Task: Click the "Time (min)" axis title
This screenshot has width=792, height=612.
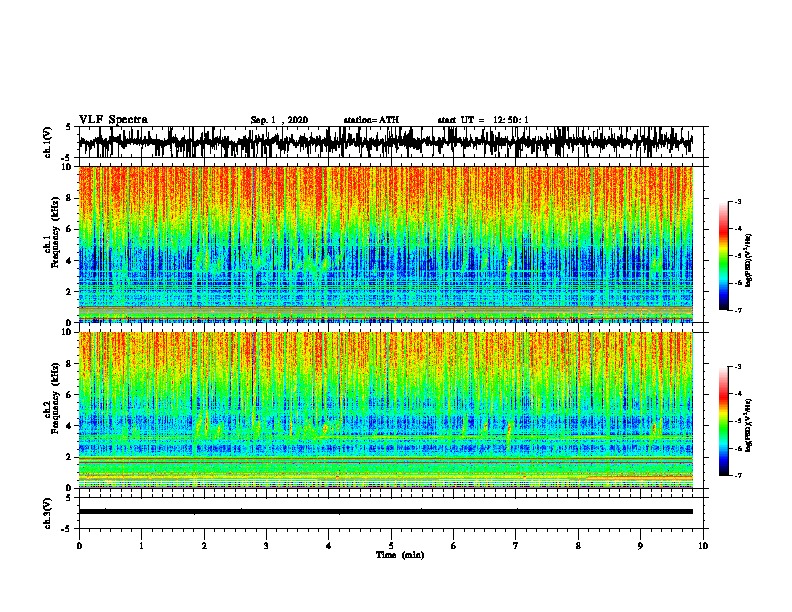Action: [x=400, y=555]
